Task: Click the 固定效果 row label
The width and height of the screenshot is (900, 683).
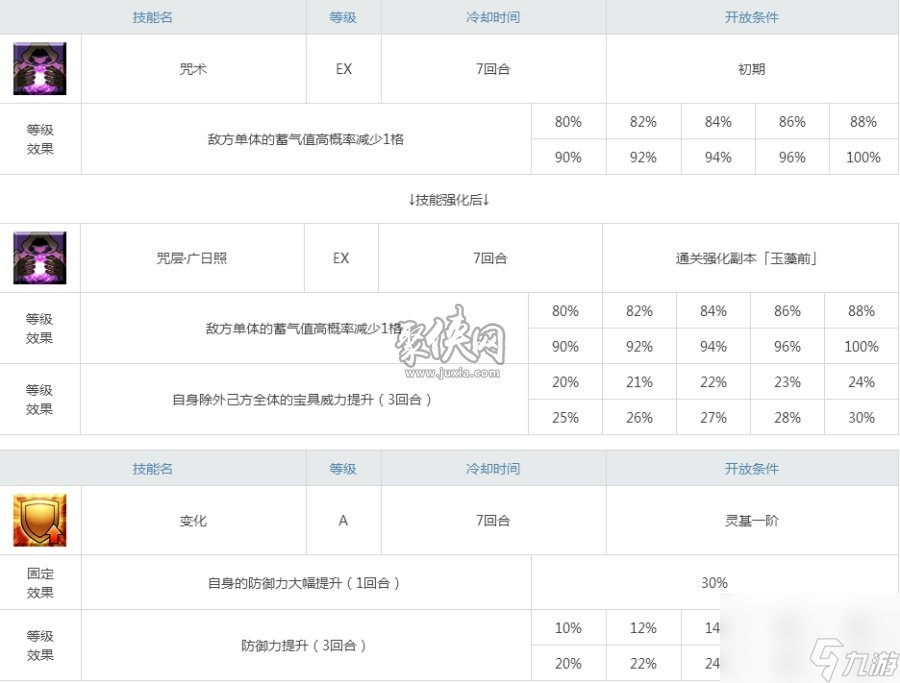Action: pos(40,583)
